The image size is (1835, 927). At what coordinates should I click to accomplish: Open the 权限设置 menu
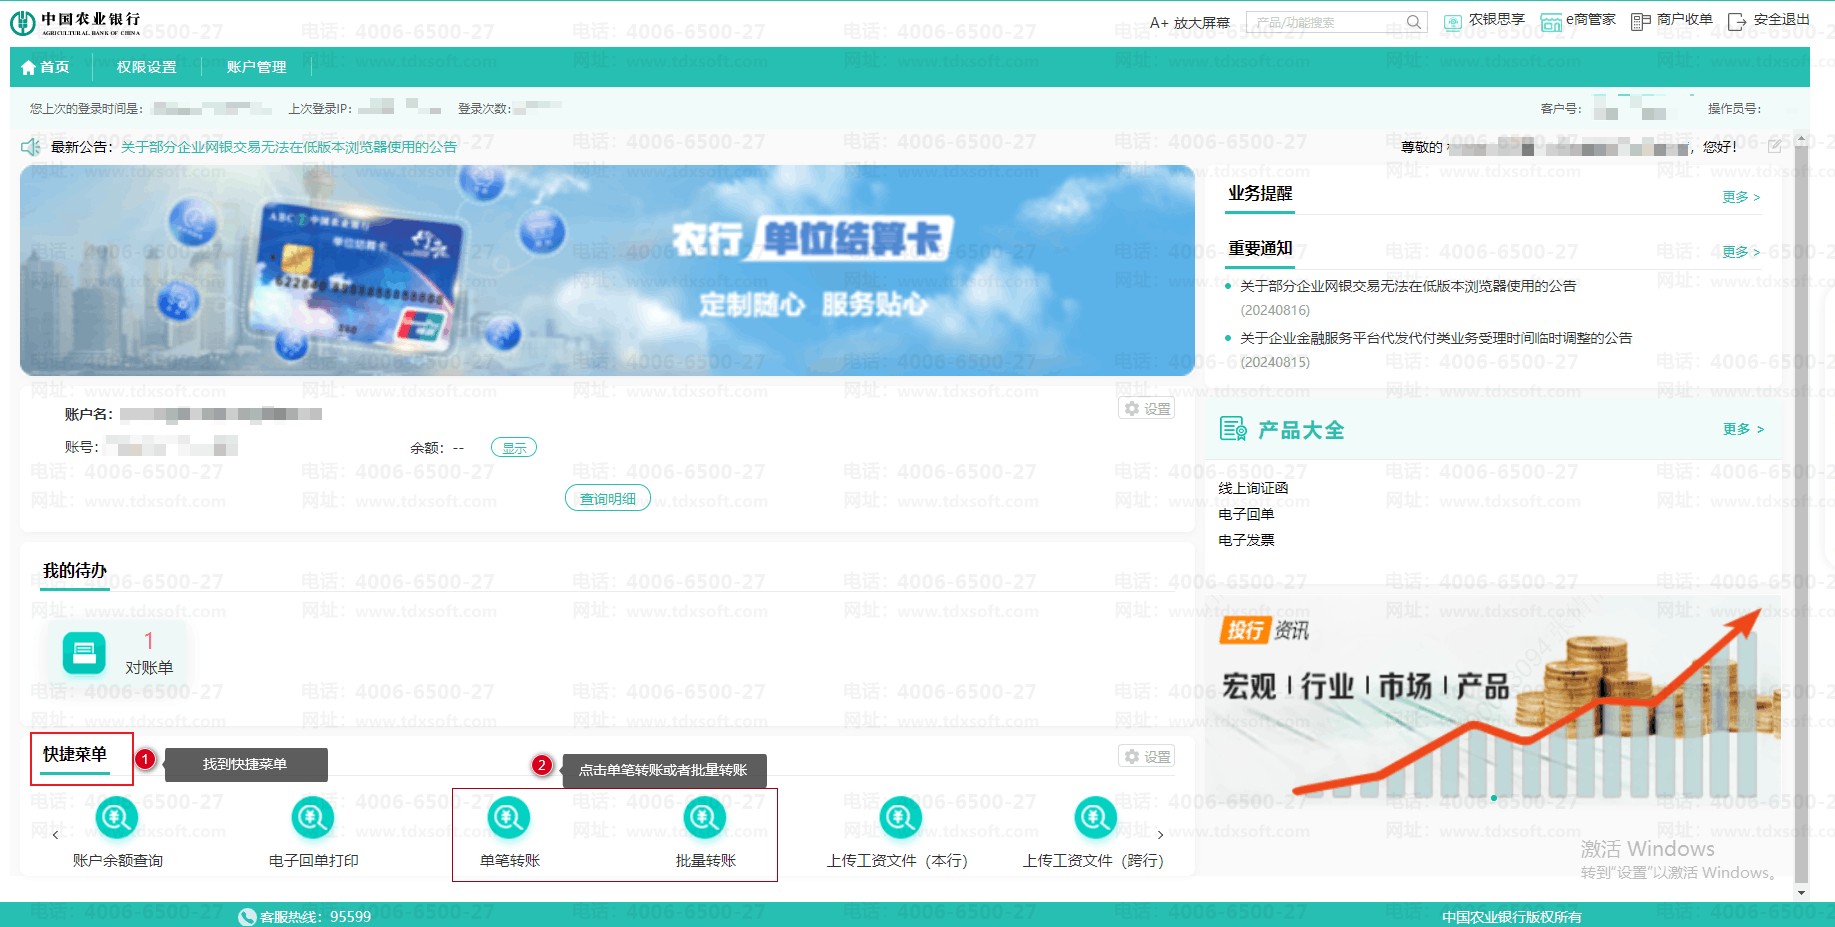pos(146,67)
